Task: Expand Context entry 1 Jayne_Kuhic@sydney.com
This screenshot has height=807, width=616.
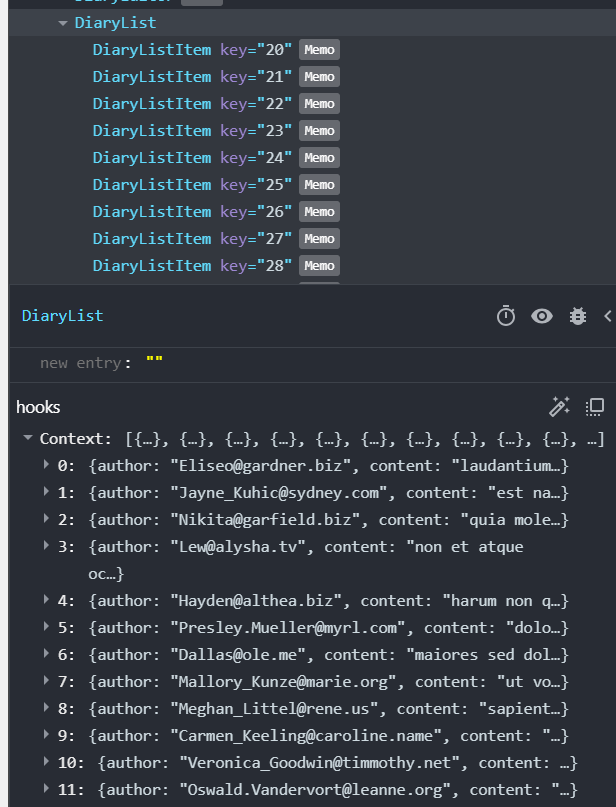Action: [x=46, y=492]
